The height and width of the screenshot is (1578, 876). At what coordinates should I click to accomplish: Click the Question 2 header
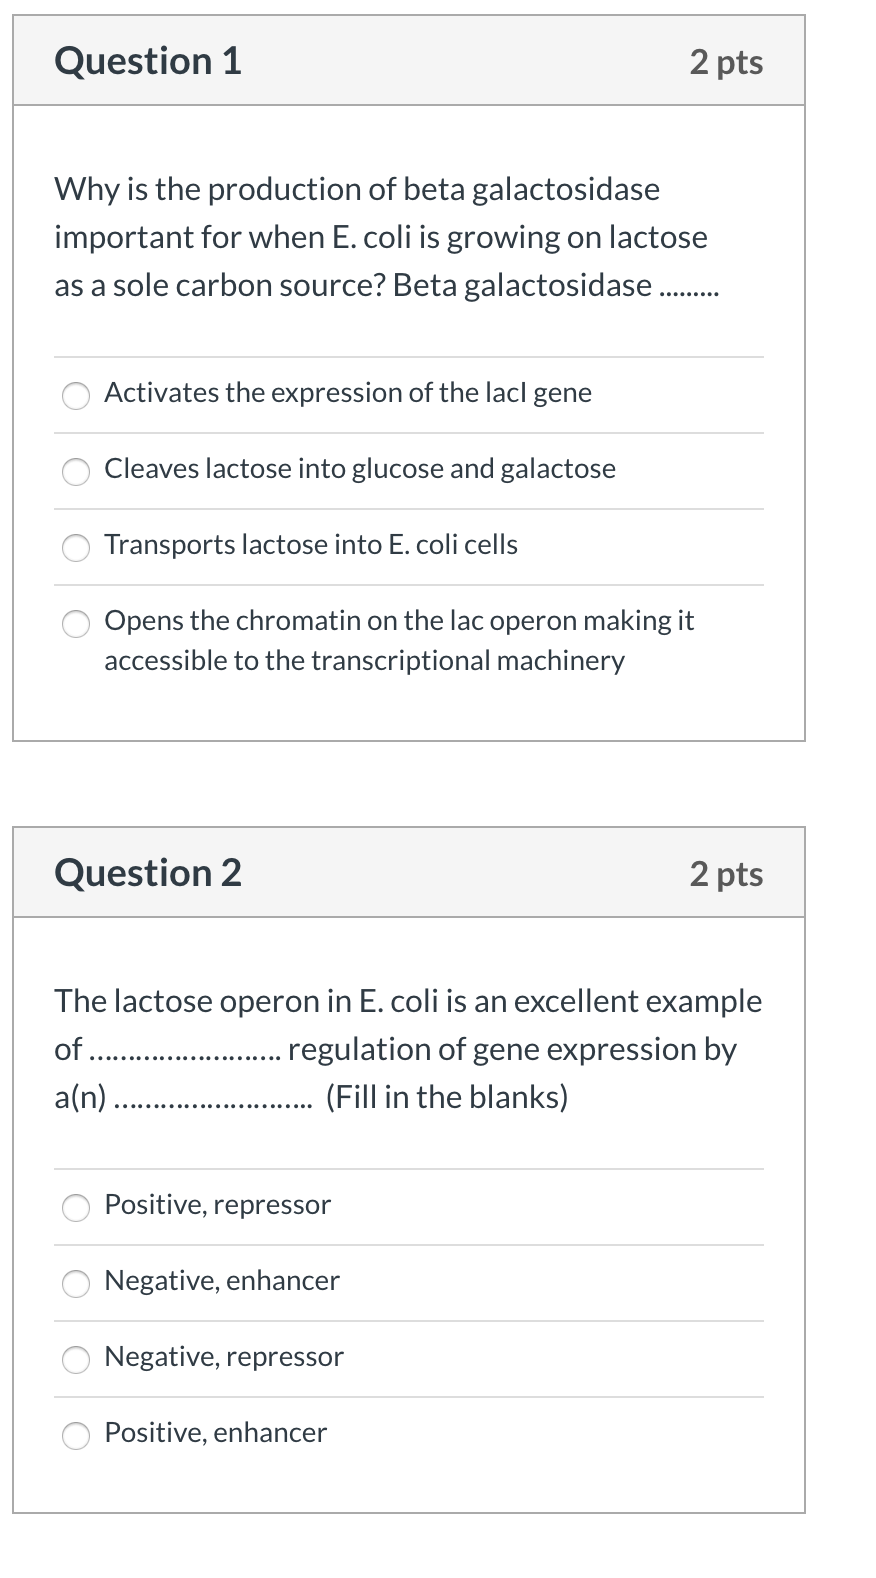click(x=147, y=872)
